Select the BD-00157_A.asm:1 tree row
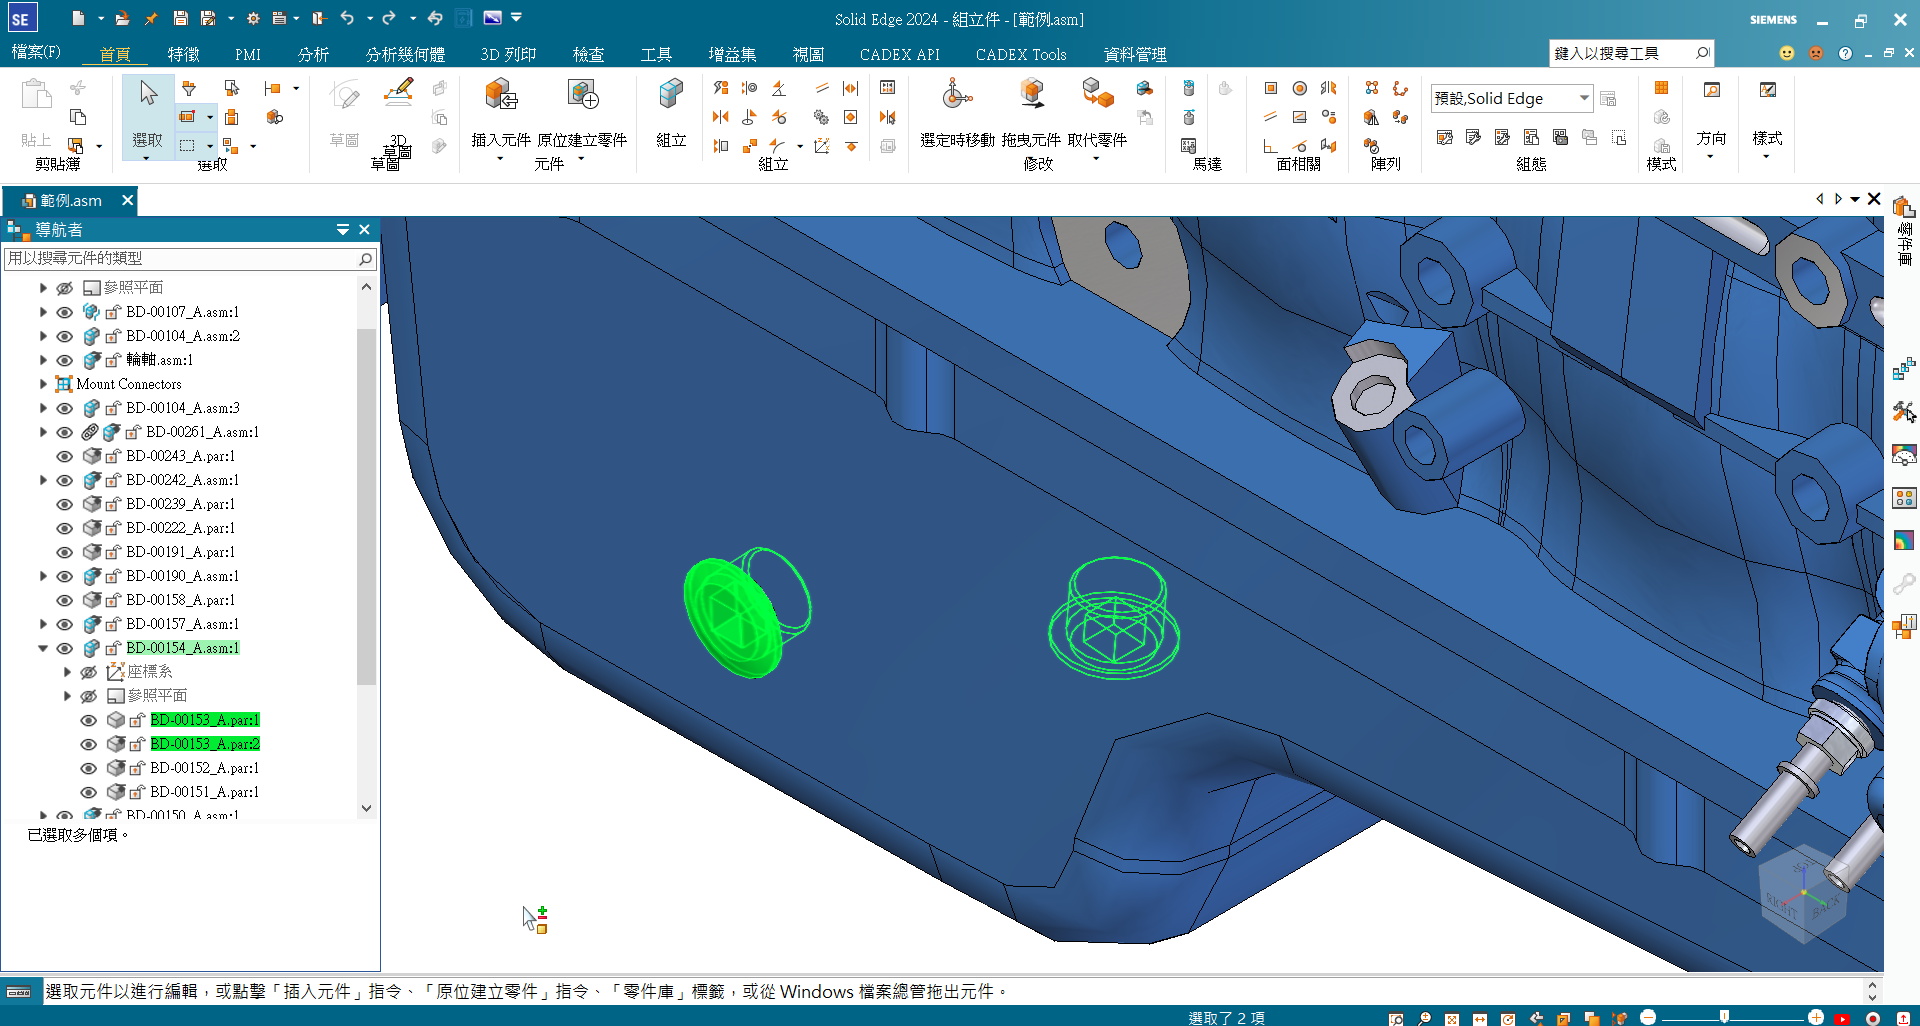Screen dimensions: 1920x1026 click(182, 624)
